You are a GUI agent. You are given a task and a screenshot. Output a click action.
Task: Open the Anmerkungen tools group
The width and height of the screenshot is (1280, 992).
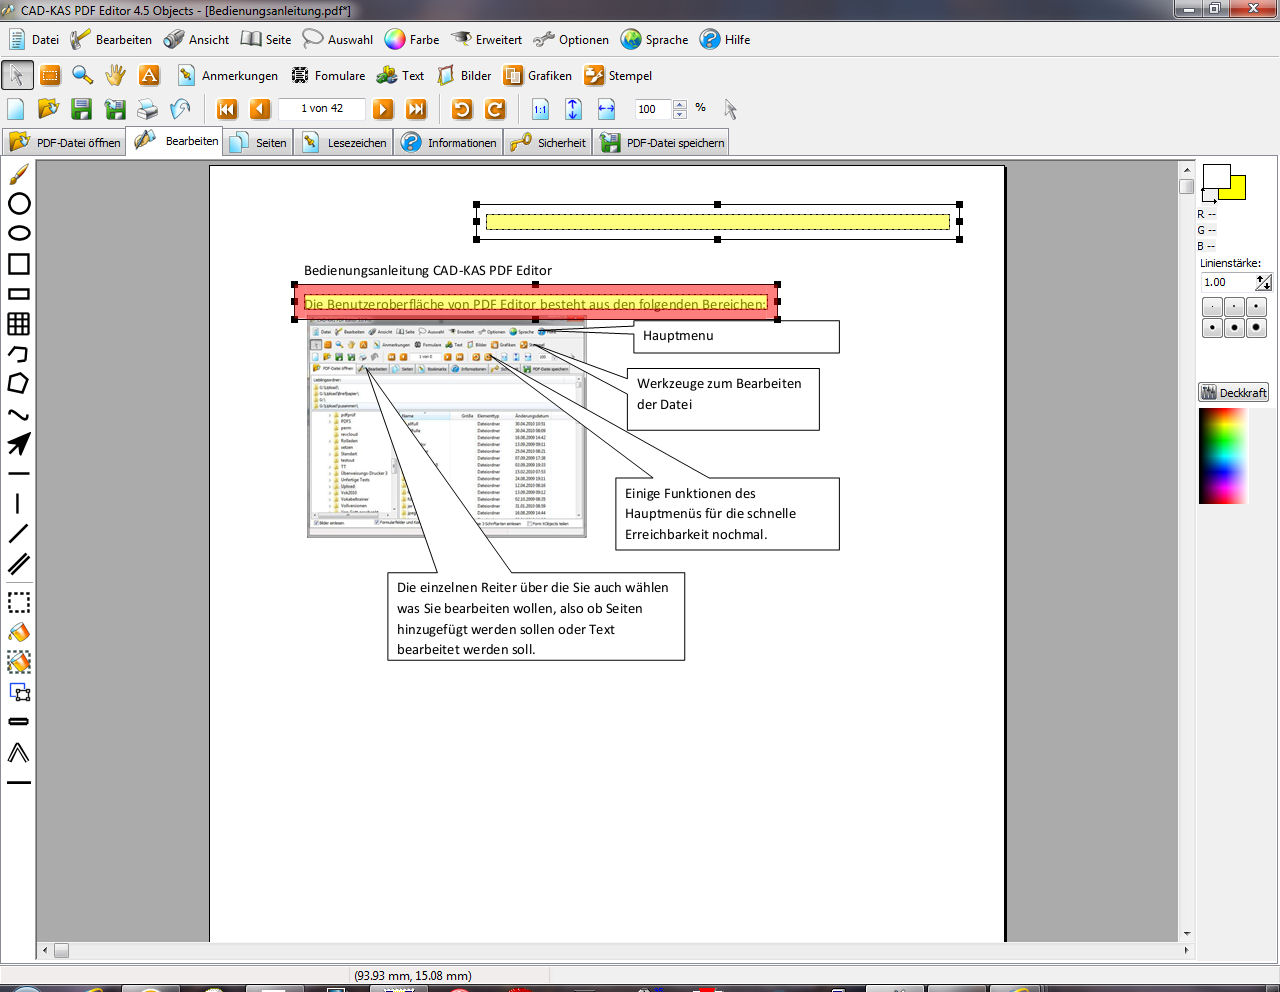click(x=228, y=76)
